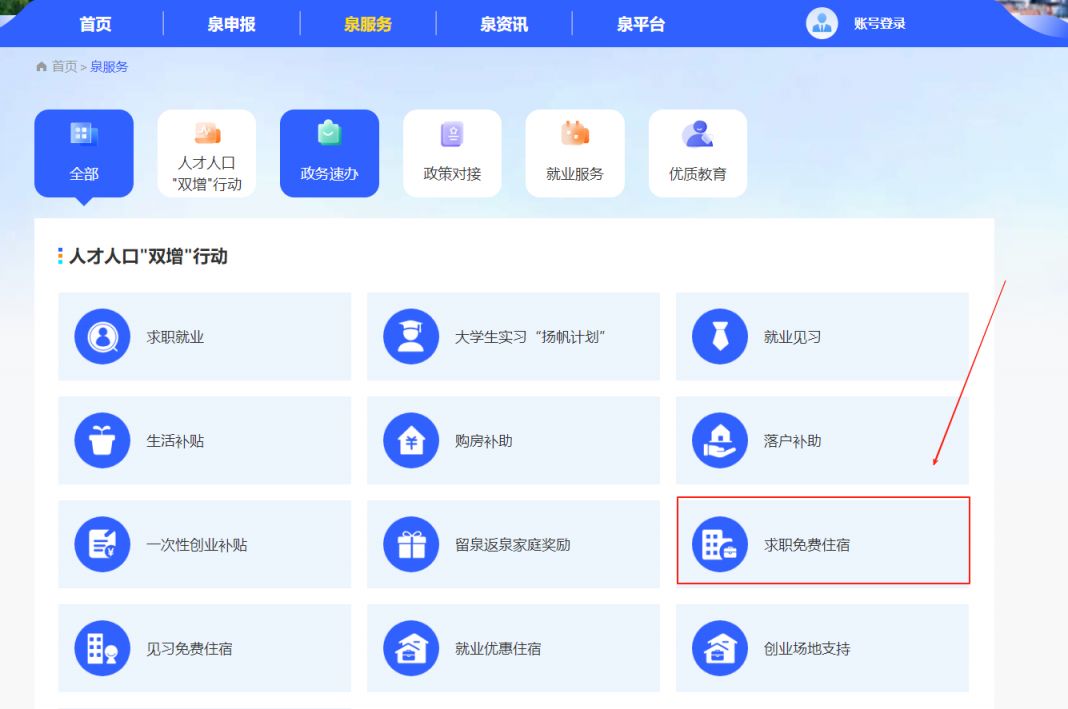
Task: Click the necktie icon for 就业见习
Action: tap(720, 337)
